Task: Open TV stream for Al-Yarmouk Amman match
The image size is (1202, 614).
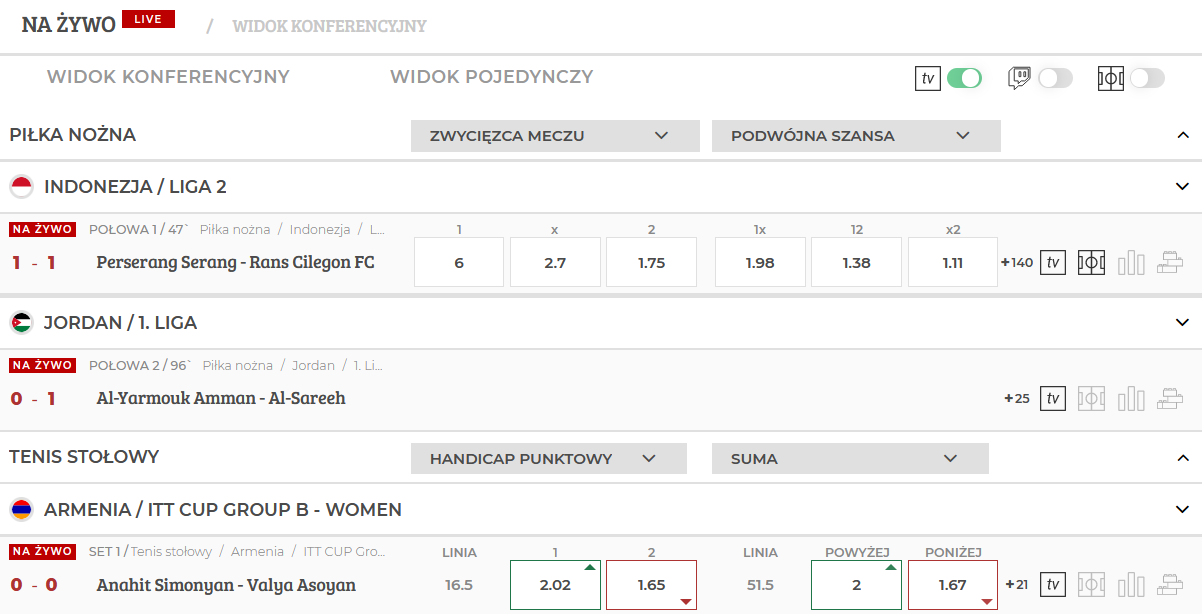Action: (x=1052, y=399)
